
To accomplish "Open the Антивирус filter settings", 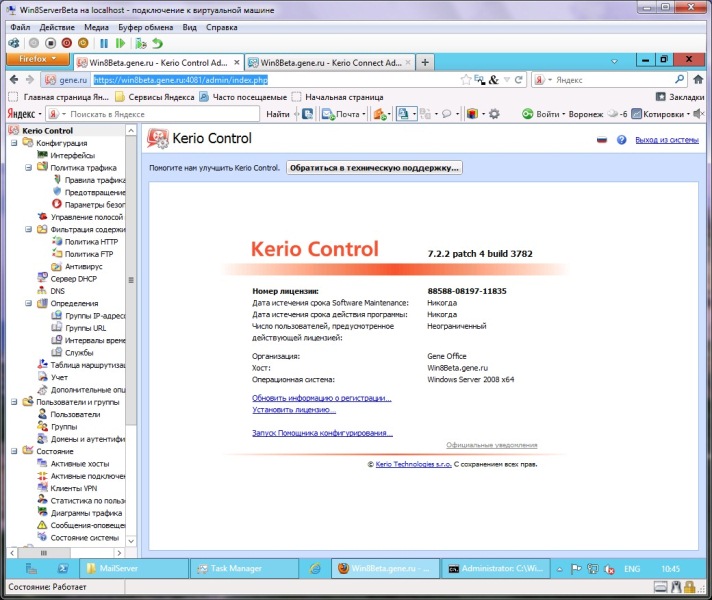I will pos(83,267).
